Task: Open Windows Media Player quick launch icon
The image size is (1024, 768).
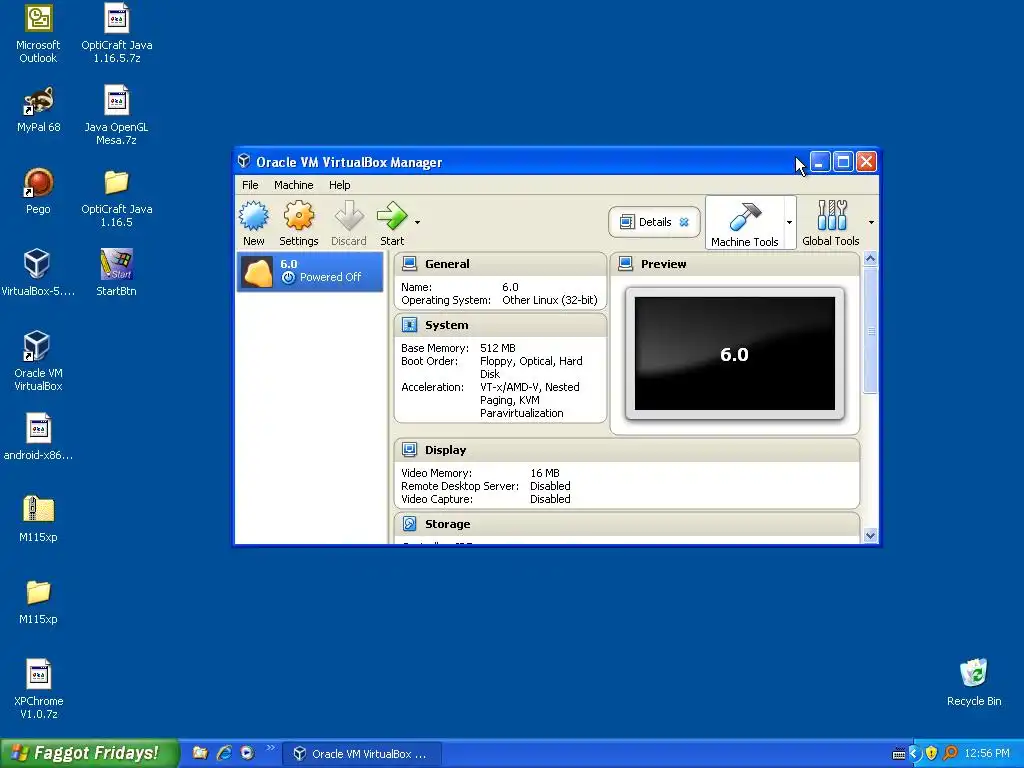Action: [247, 753]
